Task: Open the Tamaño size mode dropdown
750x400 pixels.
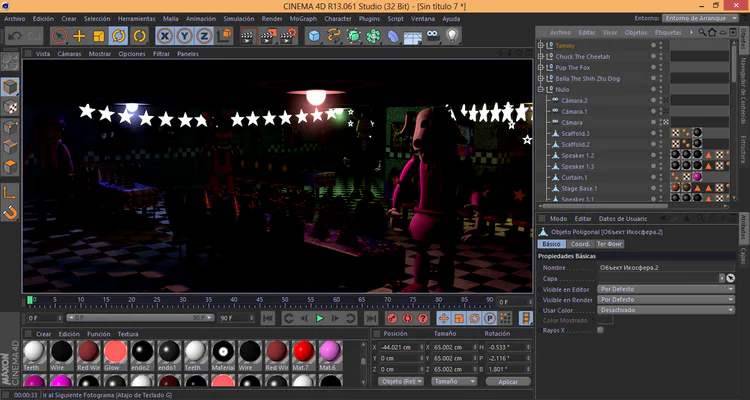Action: coord(454,381)
